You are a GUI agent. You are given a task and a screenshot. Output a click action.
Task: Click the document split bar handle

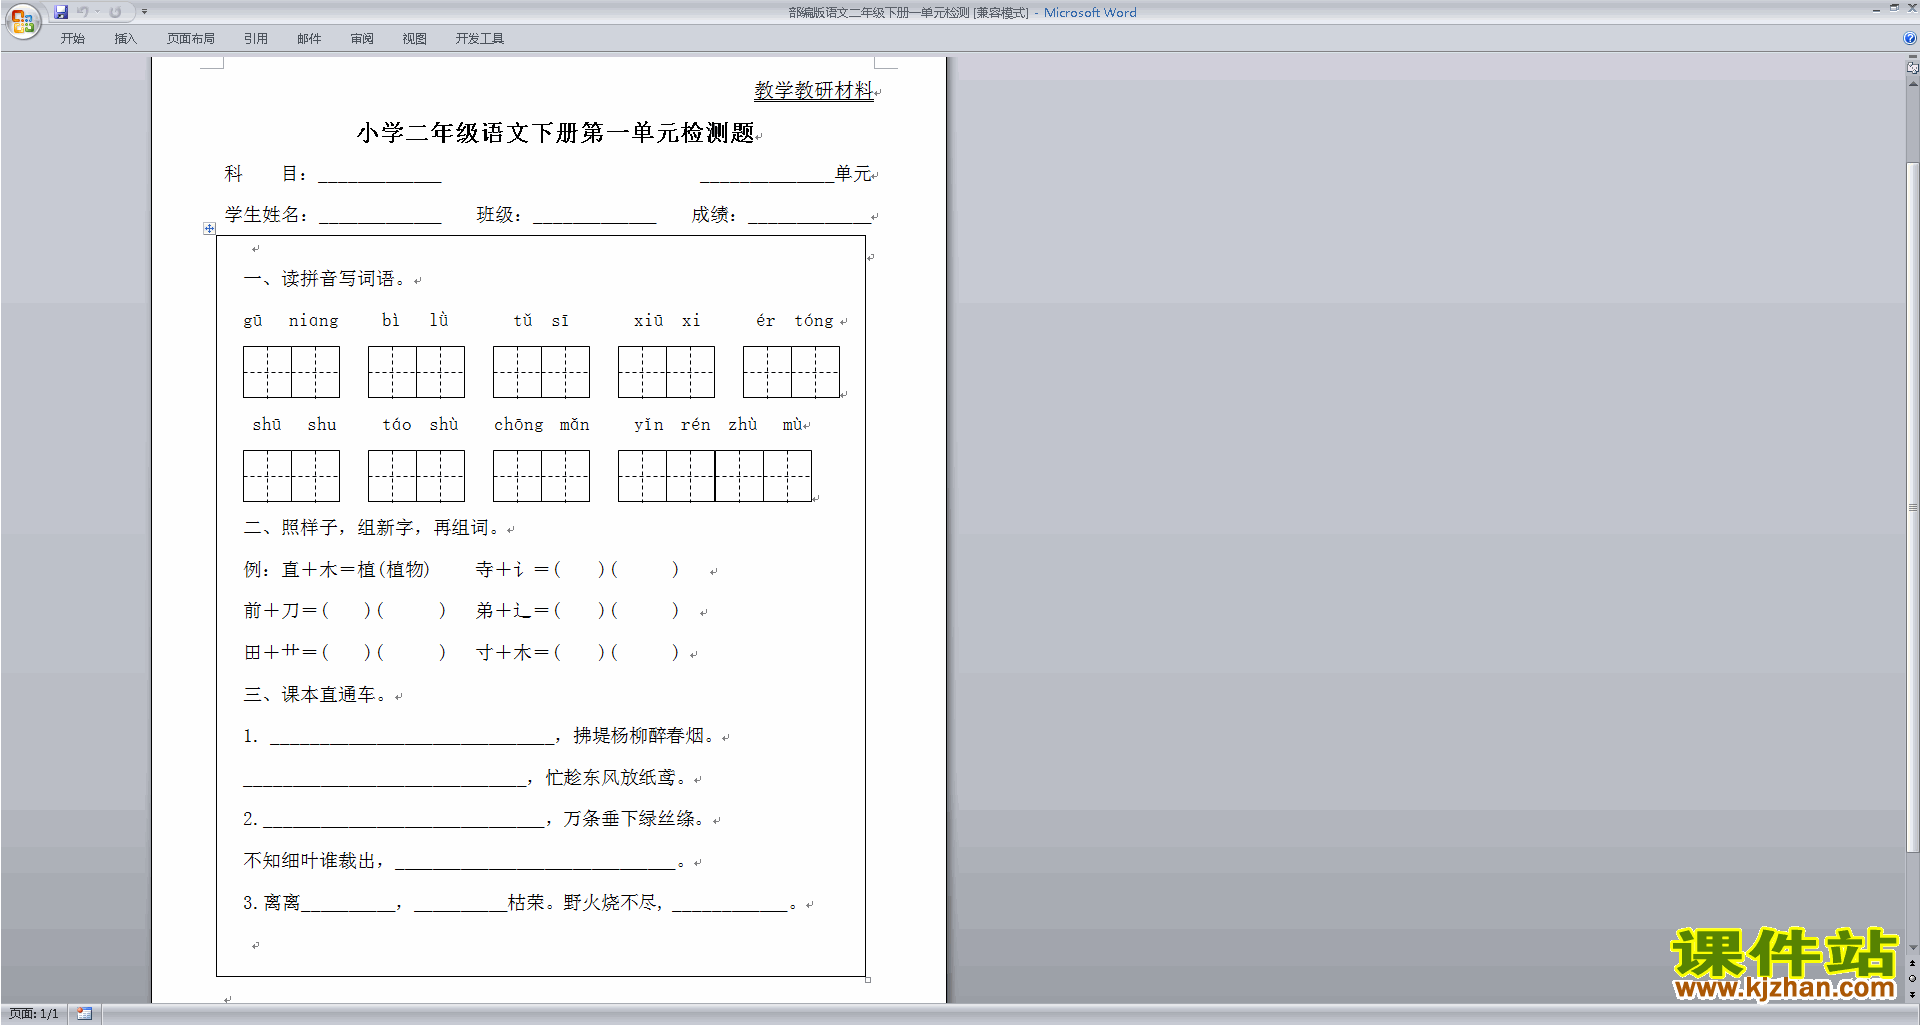pyautogui.click(x=1912, y=57)
